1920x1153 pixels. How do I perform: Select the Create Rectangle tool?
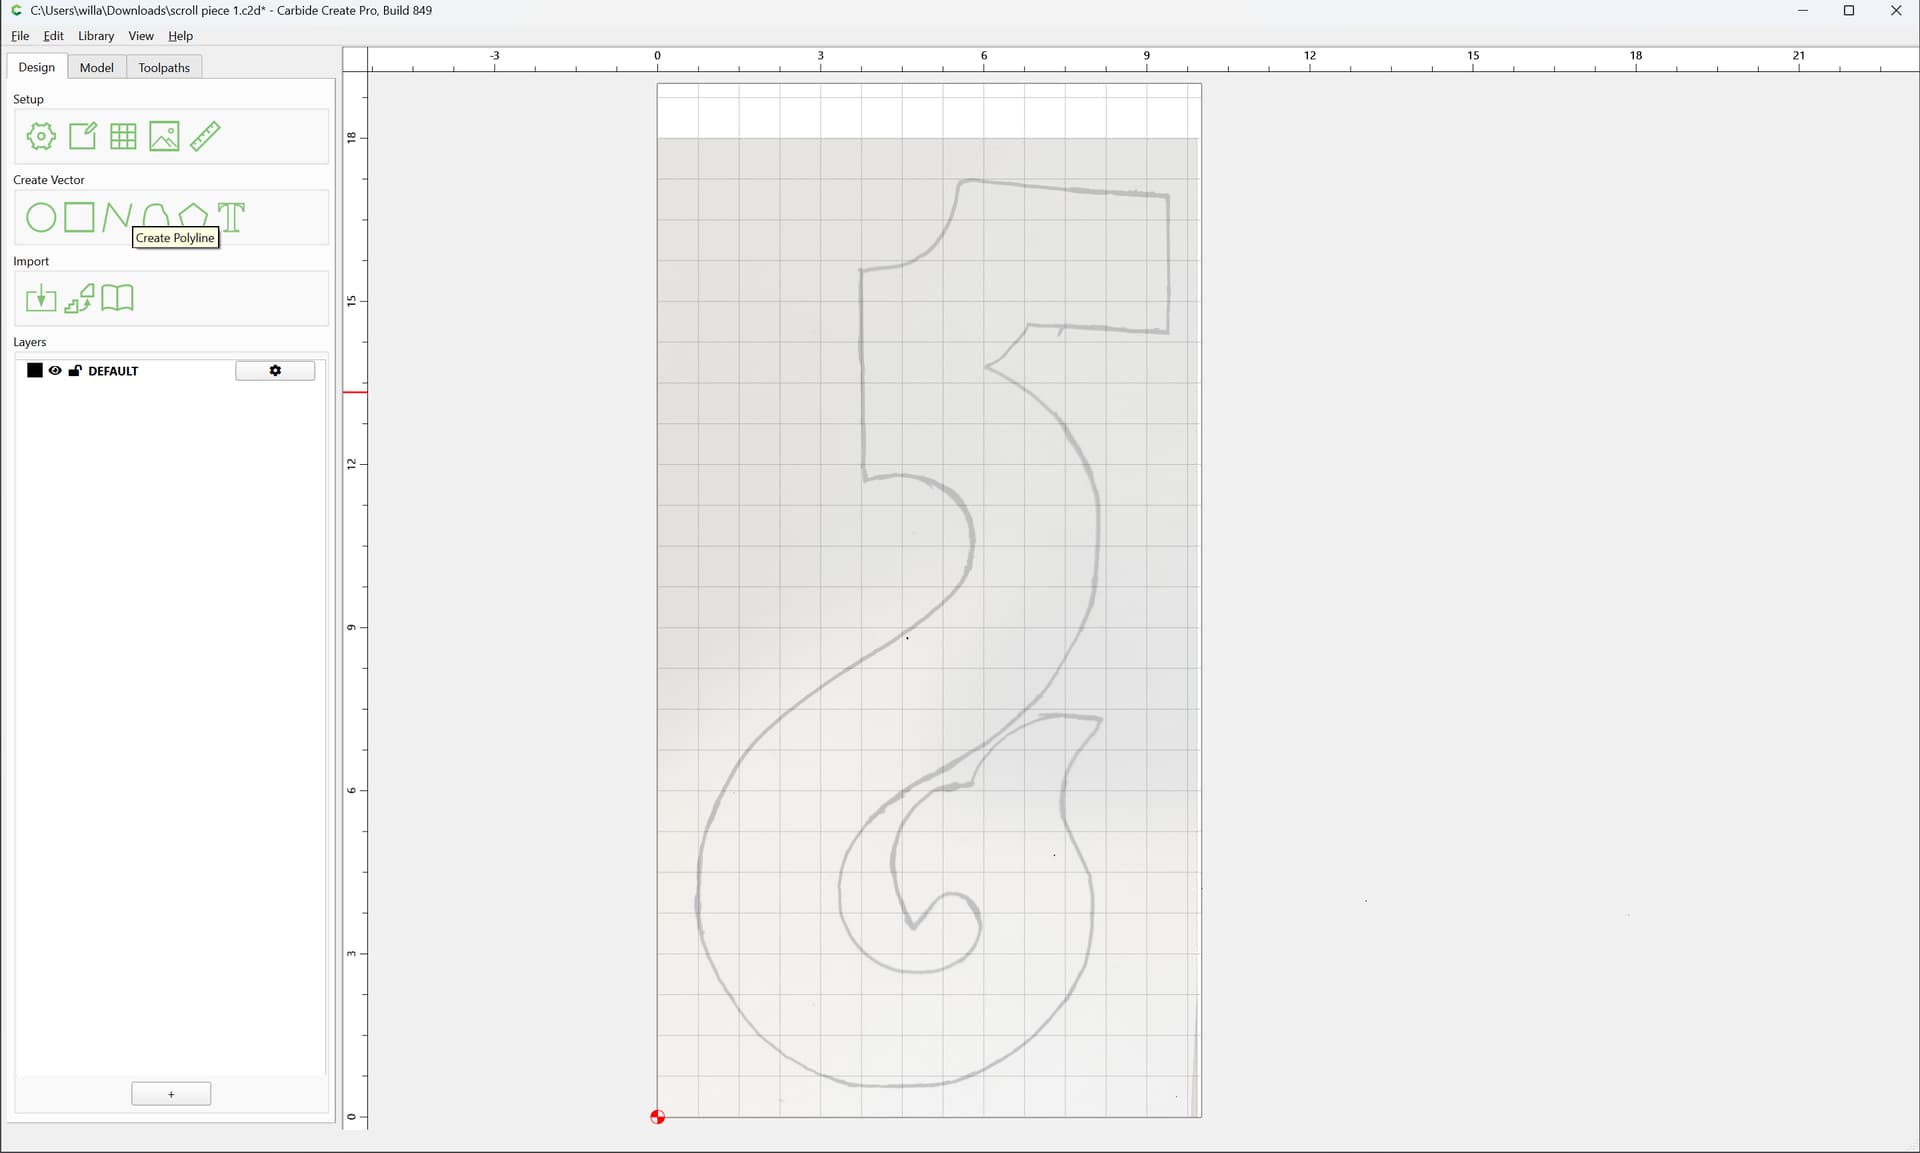79,217
